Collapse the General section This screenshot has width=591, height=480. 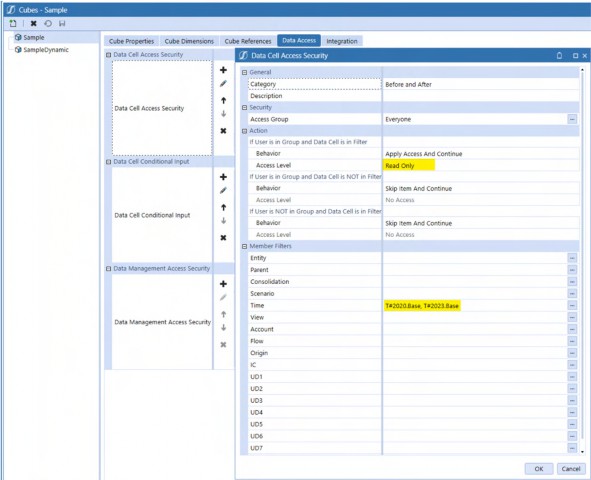pos(244,72)
